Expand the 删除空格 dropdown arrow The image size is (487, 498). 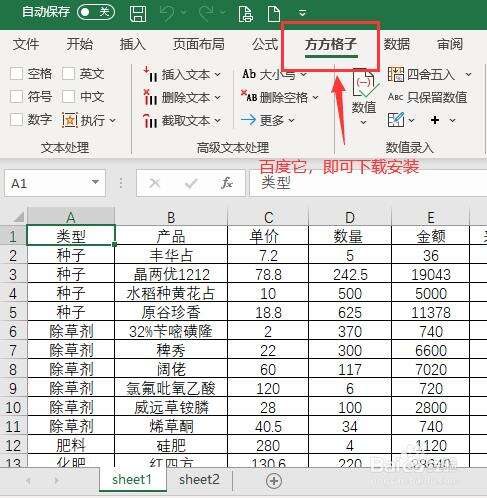(315, 98)
